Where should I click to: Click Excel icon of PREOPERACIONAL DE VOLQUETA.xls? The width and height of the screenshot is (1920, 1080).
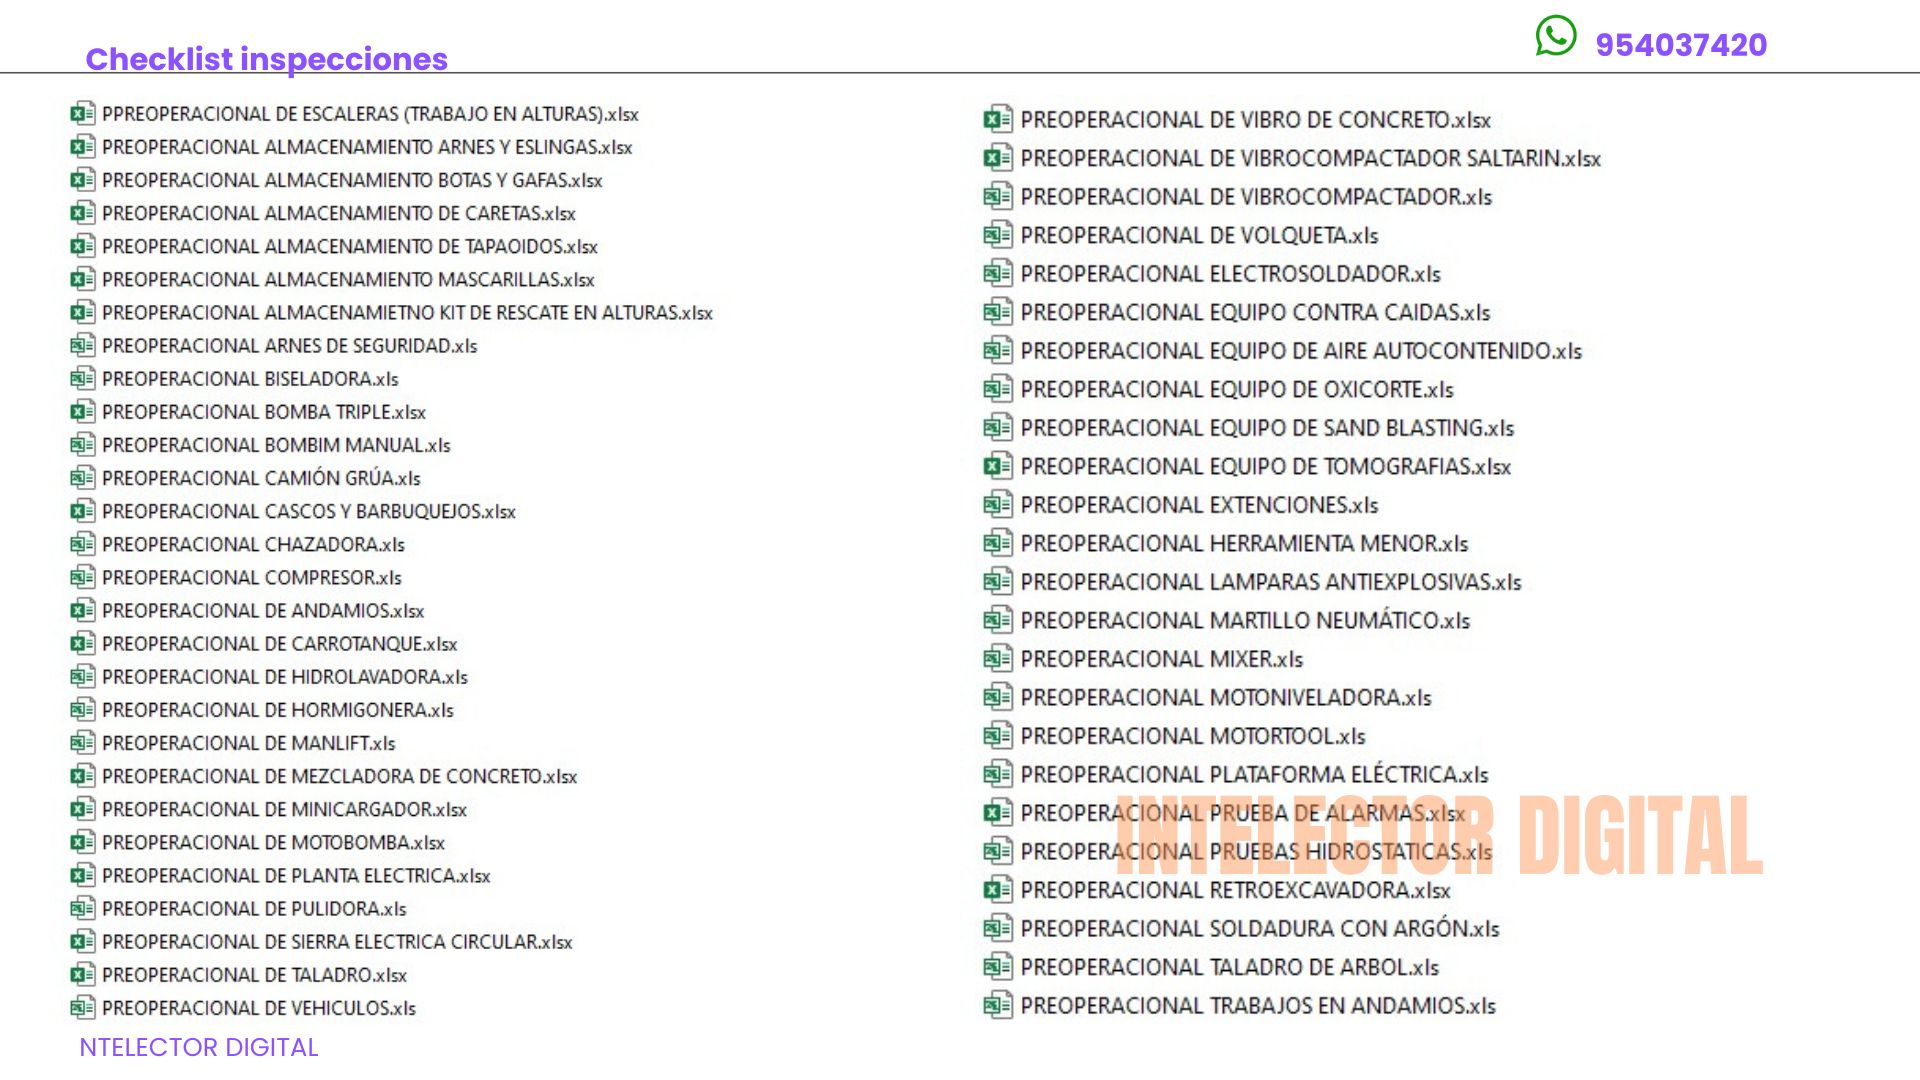(x=997, y=235)
